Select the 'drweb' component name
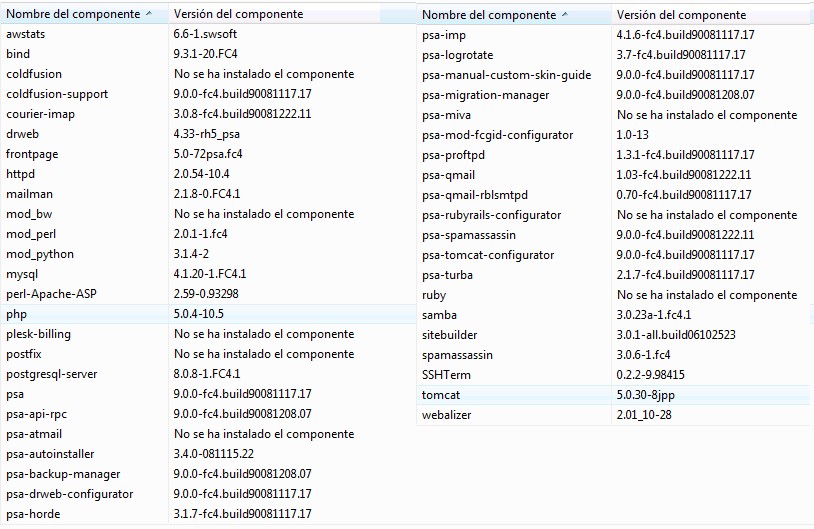 (22, 134)
